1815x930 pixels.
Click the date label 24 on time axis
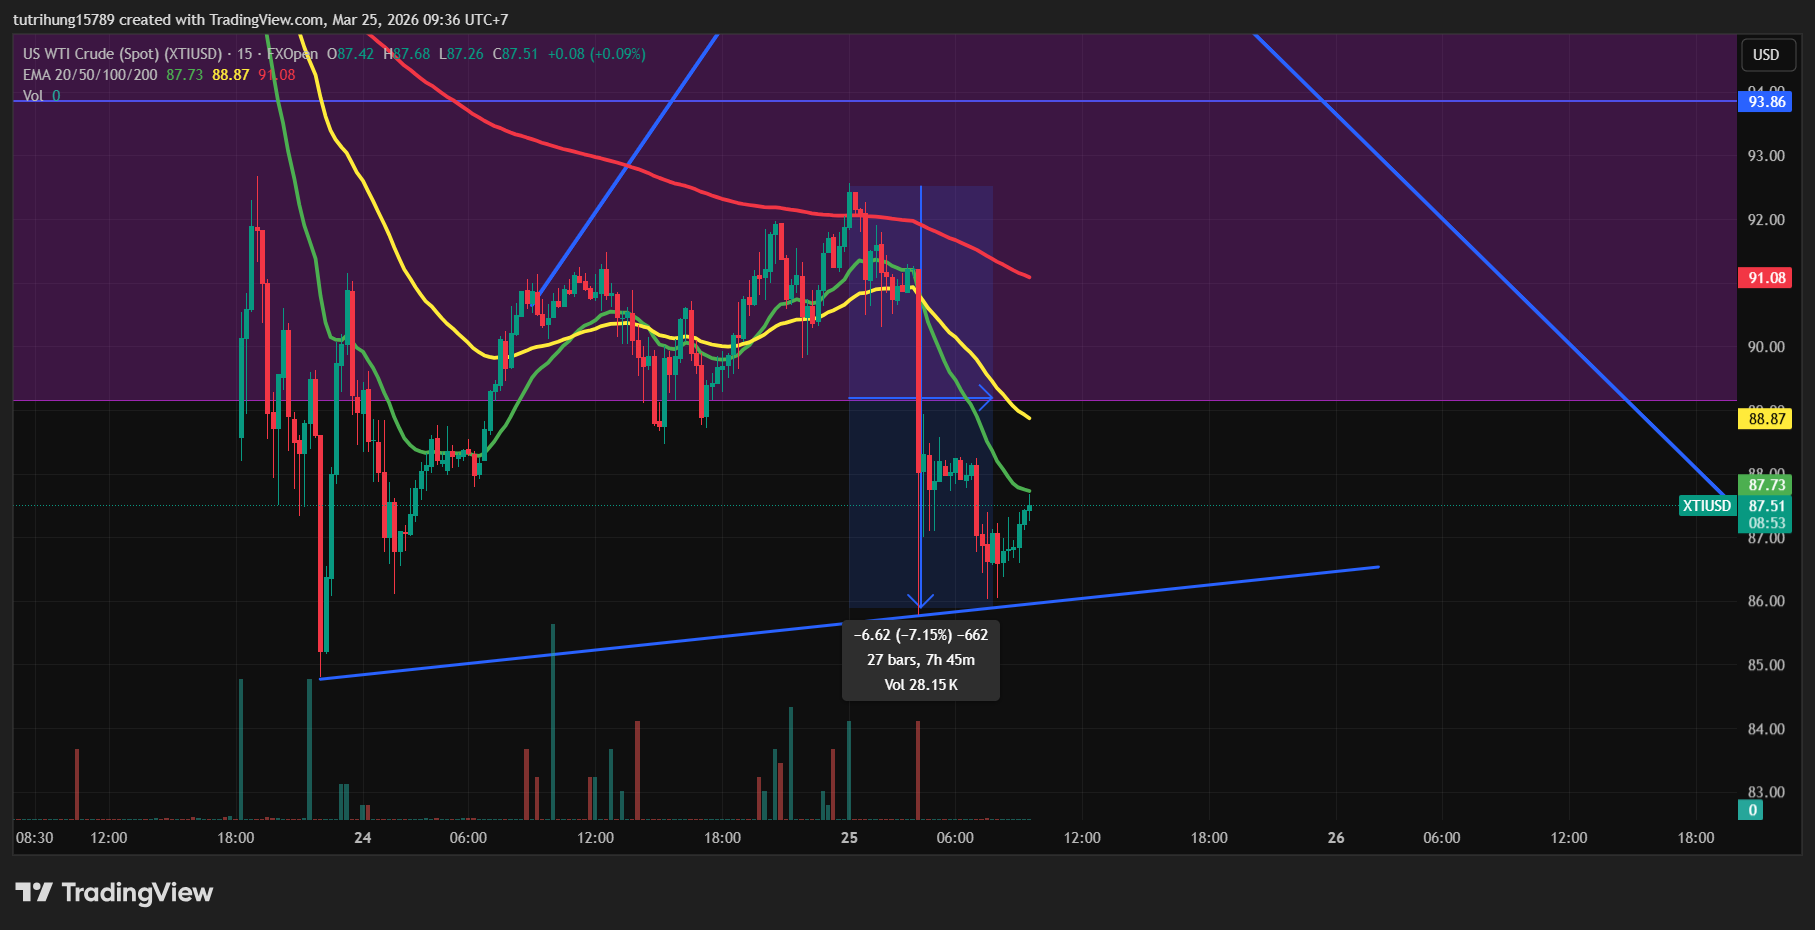point(362,838)
